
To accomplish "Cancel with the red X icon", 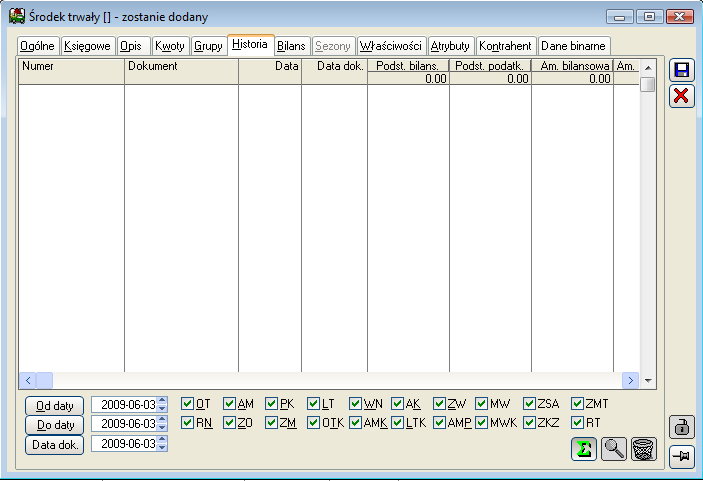I will point(681,96).
